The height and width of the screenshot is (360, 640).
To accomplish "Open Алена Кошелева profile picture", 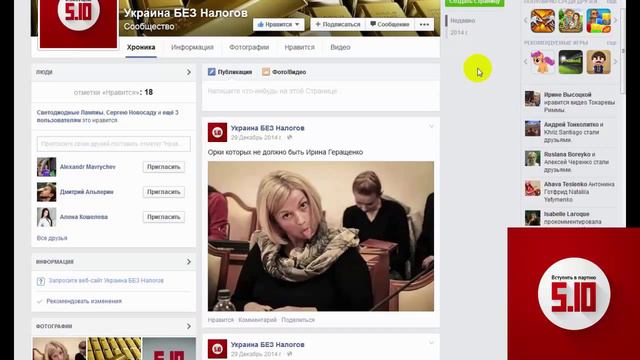I will pos(47,217).
